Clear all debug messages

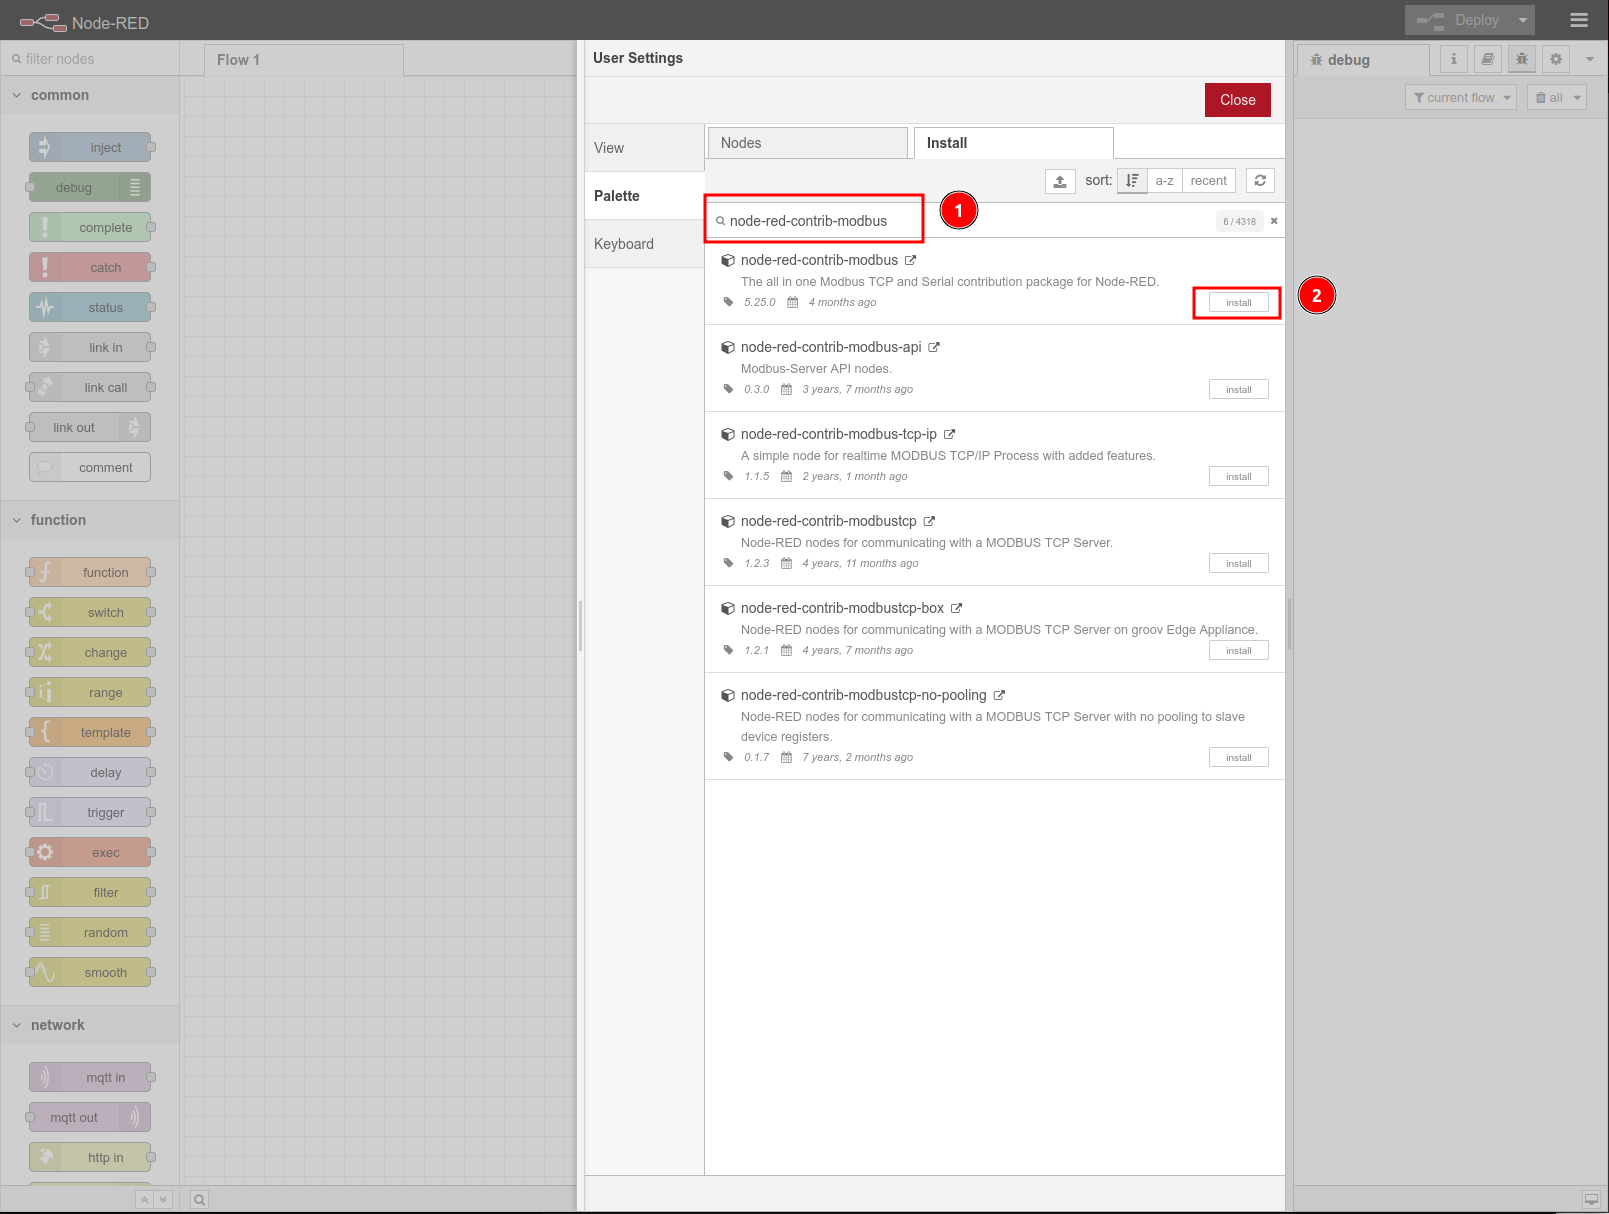[x=1548, y=97]
